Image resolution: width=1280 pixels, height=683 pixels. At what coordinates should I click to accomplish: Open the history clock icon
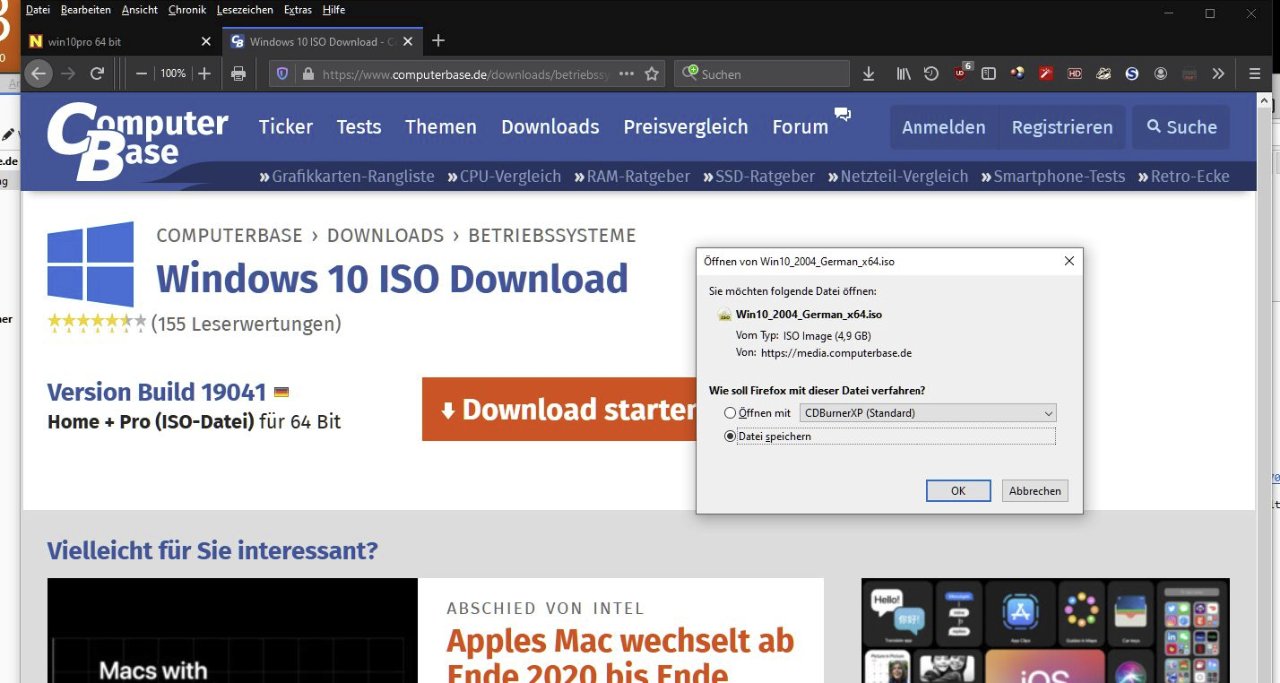931,74
